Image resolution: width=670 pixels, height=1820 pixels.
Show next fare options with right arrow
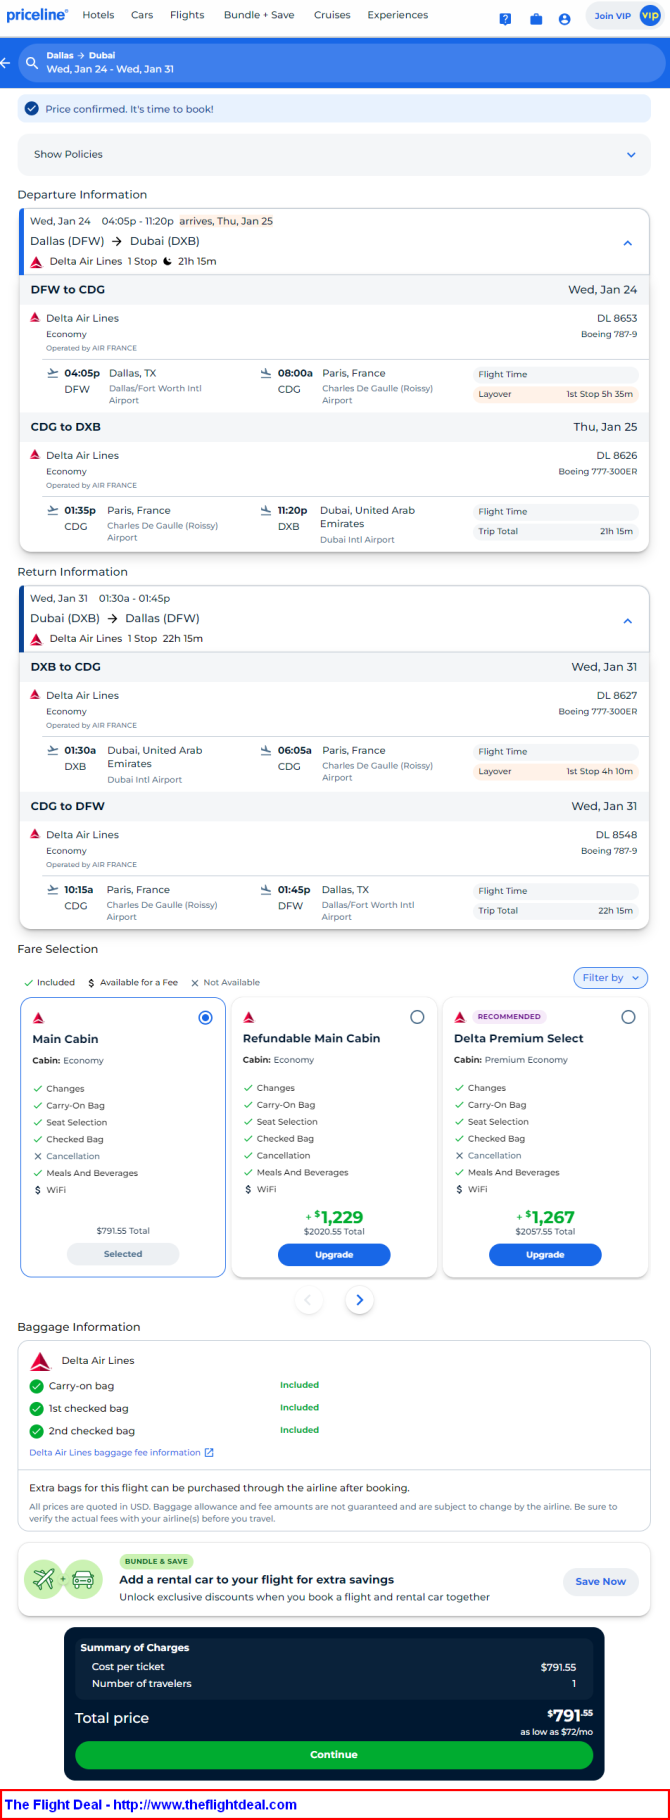360,1300
